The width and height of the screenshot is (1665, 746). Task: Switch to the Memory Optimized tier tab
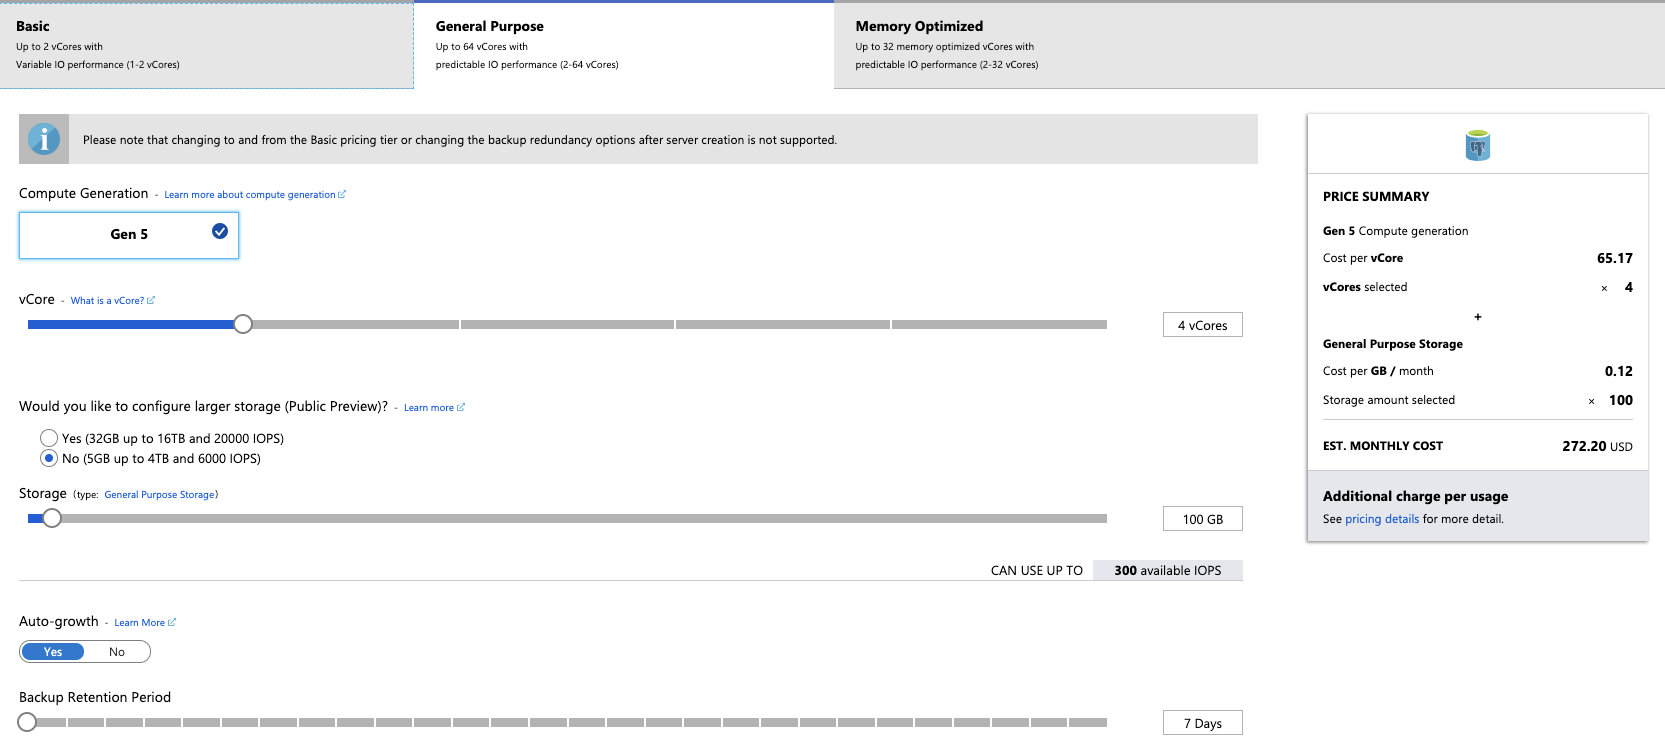[x=1249, y=45]
